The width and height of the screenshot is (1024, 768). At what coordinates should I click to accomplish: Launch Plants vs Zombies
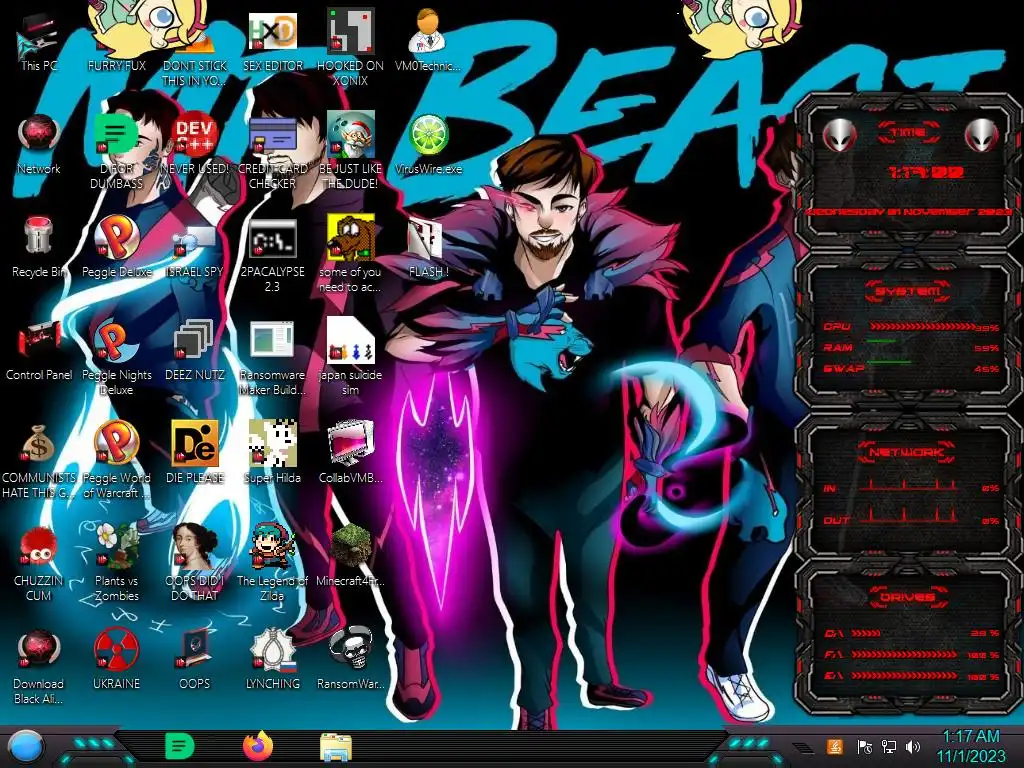tap(116, 562)
